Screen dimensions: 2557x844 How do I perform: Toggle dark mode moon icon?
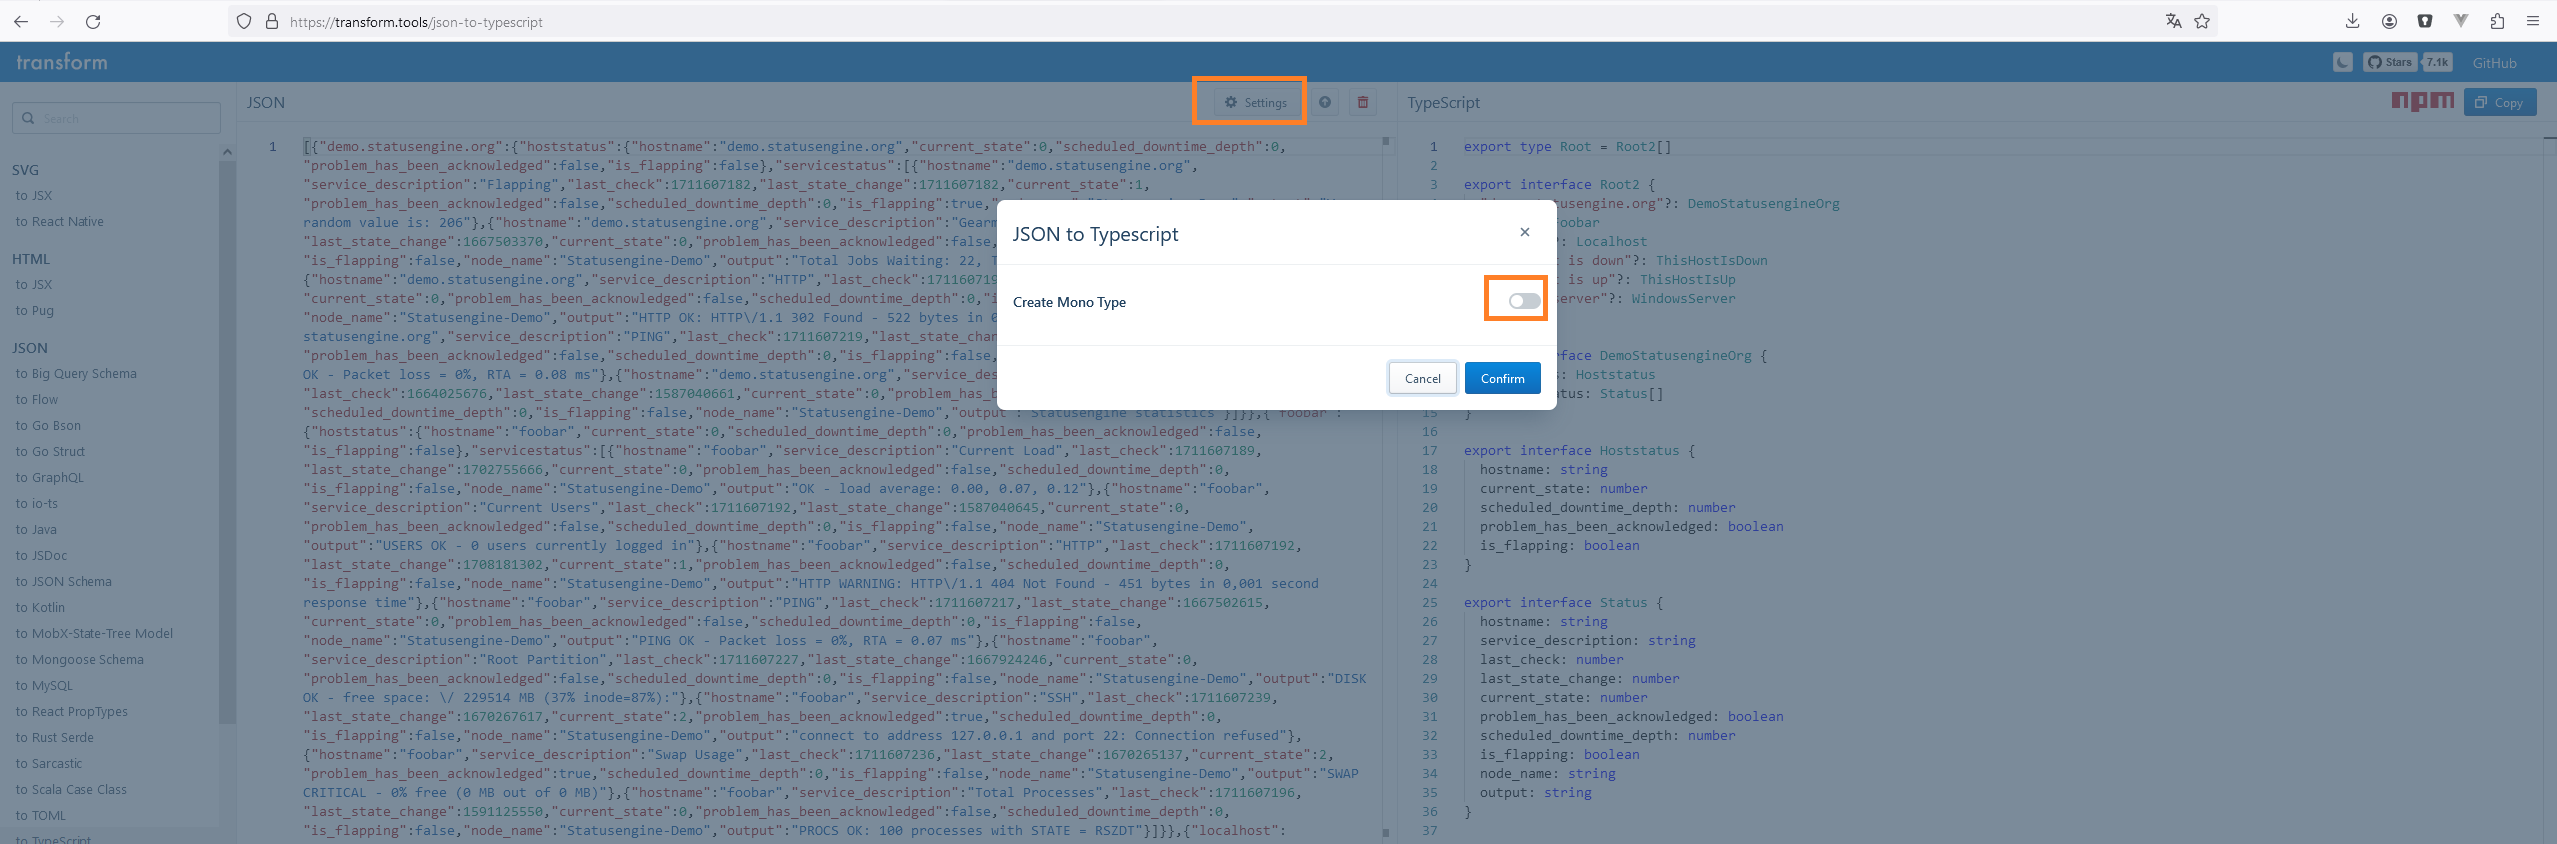click(x=2342, y=62)
